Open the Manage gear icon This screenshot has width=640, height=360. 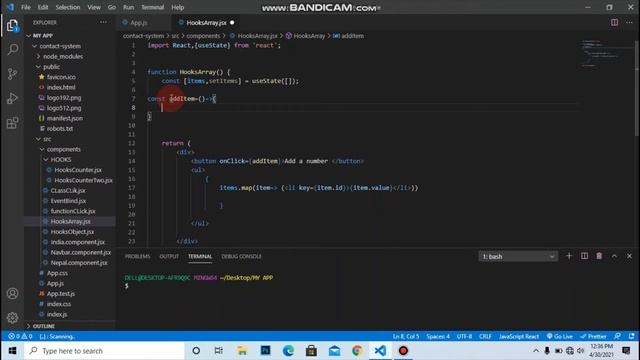pyautogui.click(x=12, y=317)
